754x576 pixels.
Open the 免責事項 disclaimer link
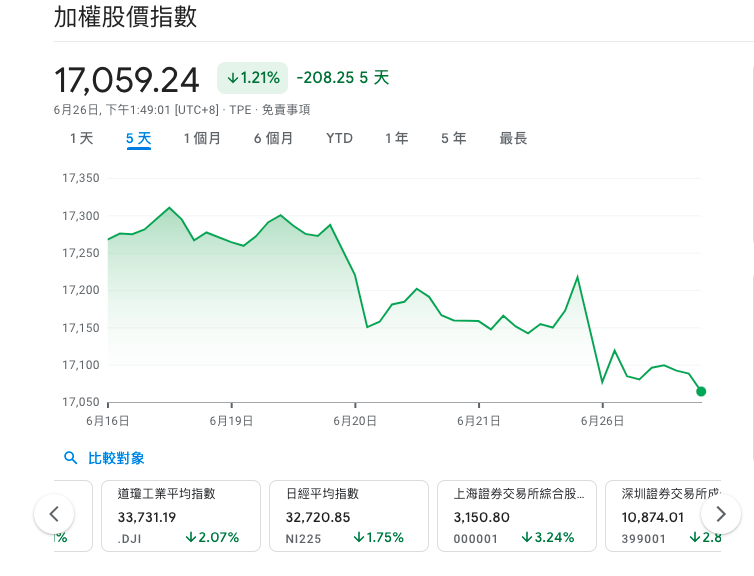pyautogui.click(x=286, y=110)
